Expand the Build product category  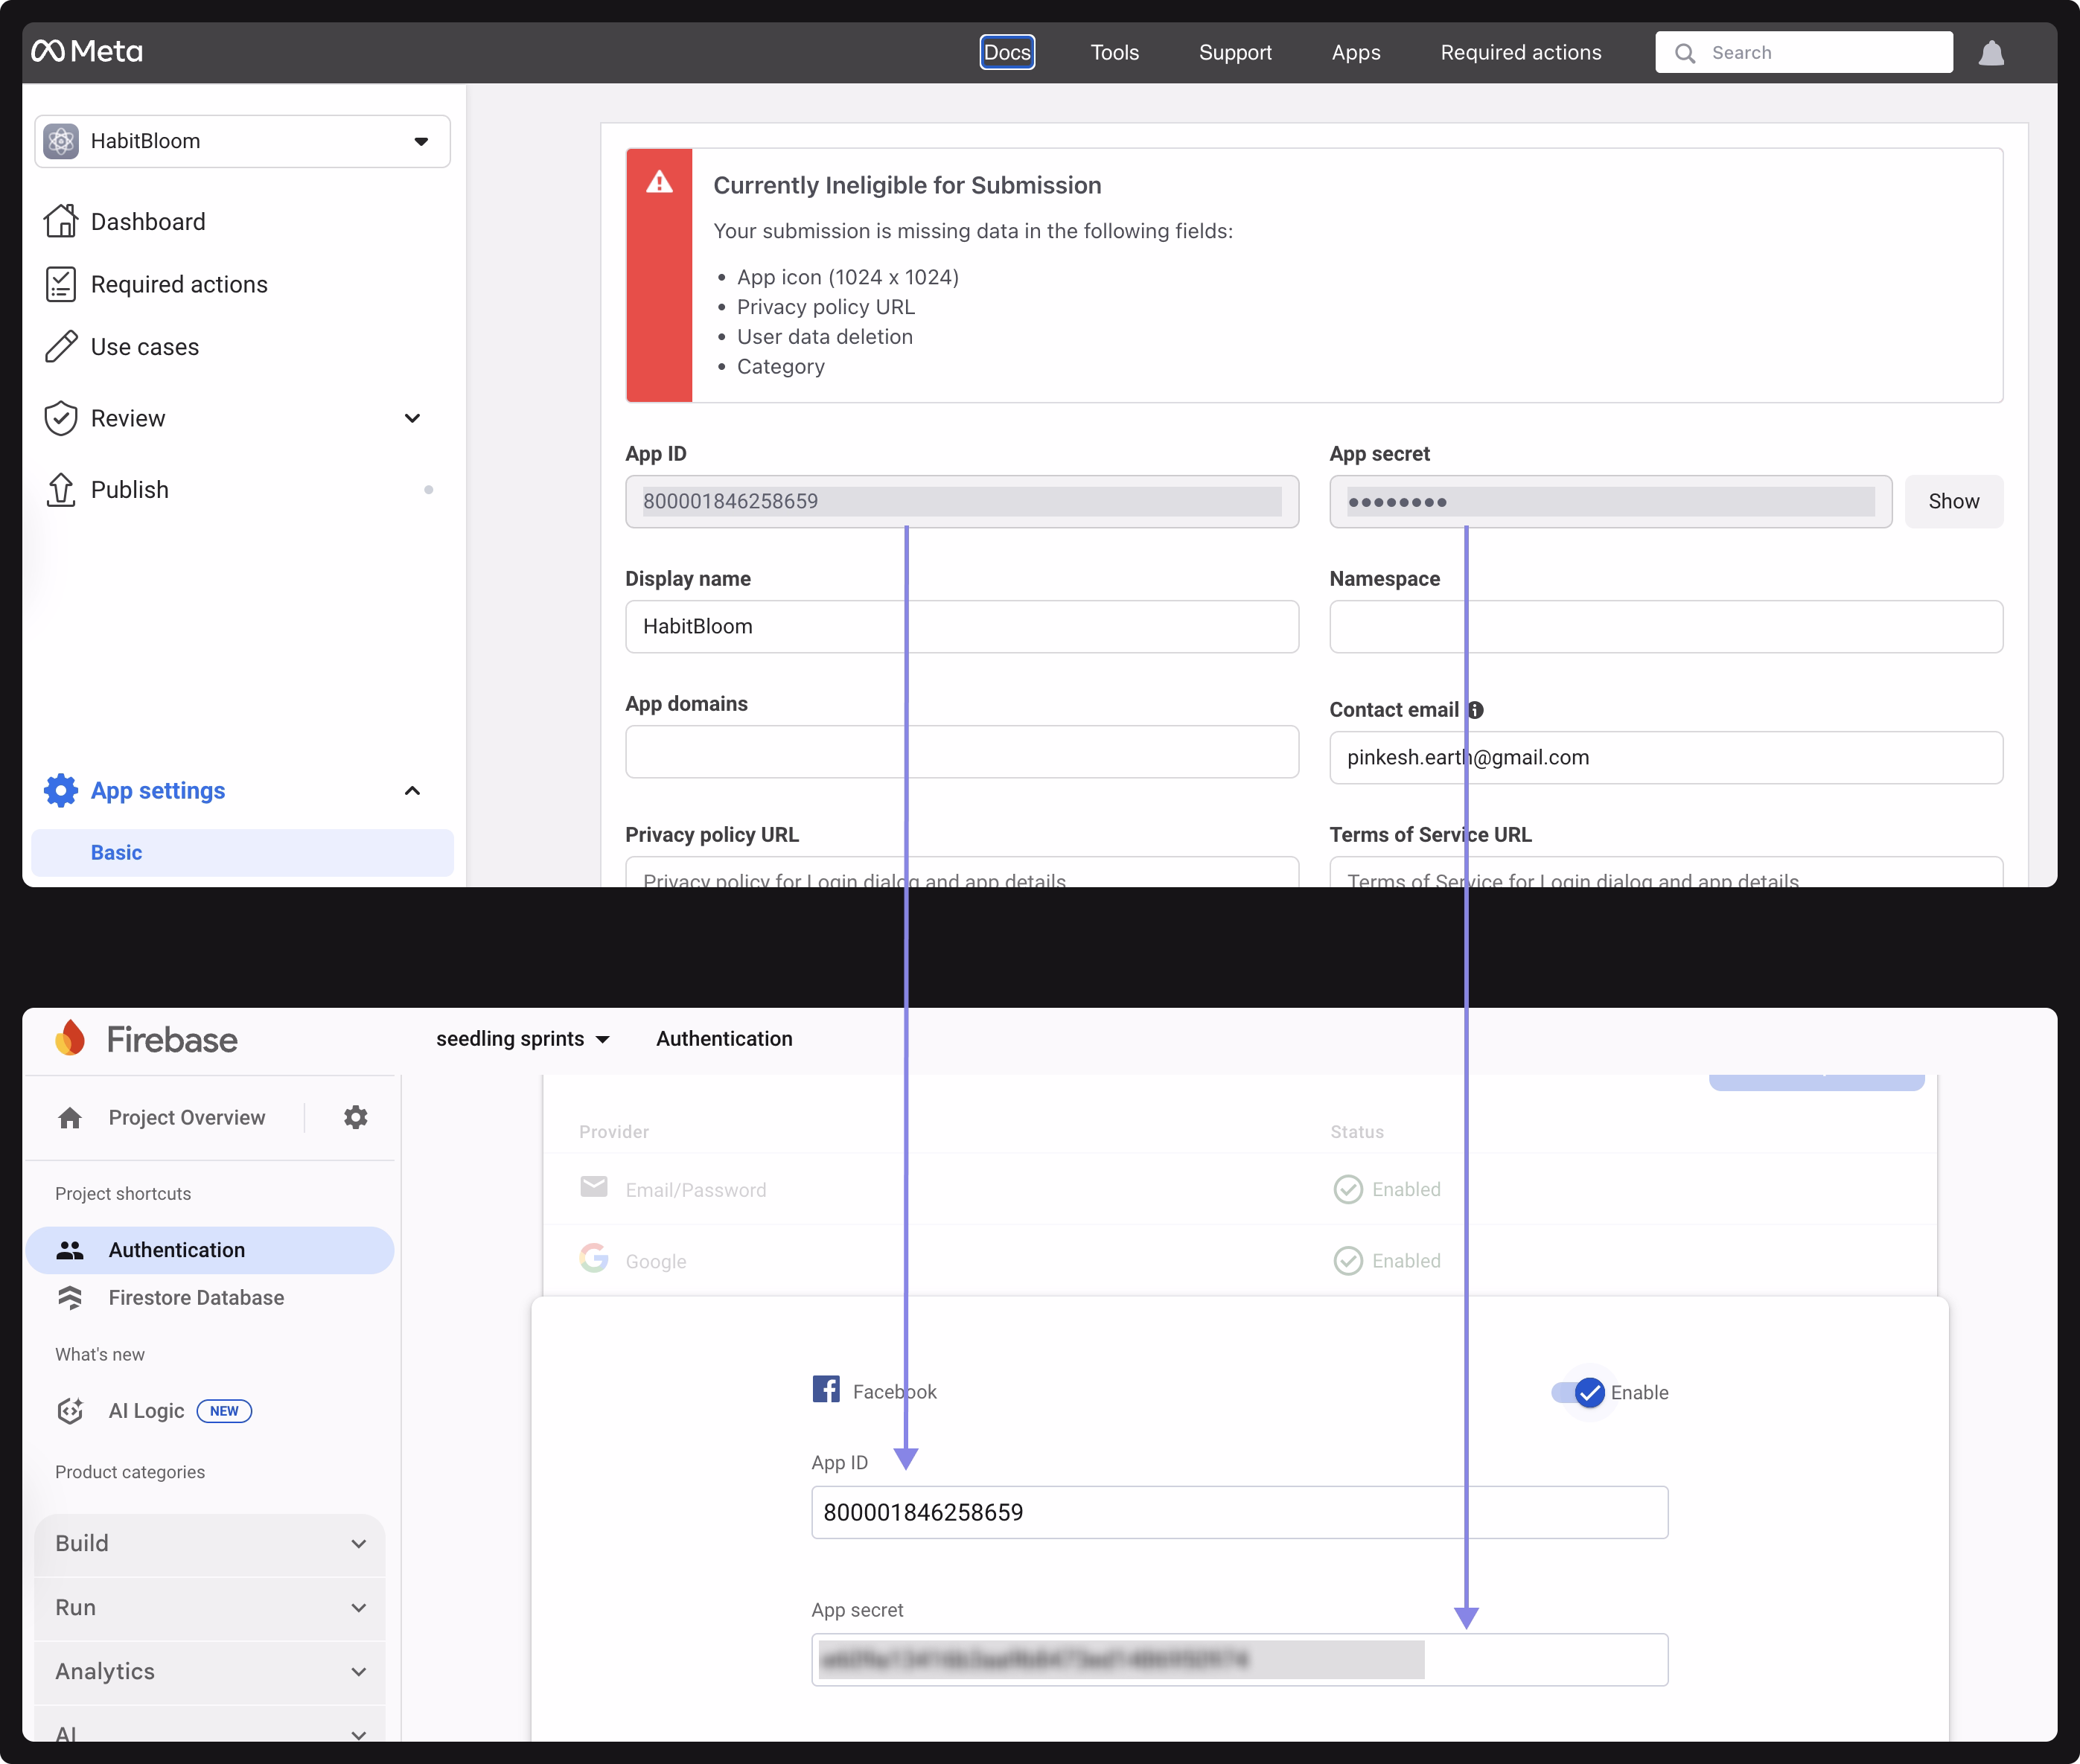point(210,1543)
